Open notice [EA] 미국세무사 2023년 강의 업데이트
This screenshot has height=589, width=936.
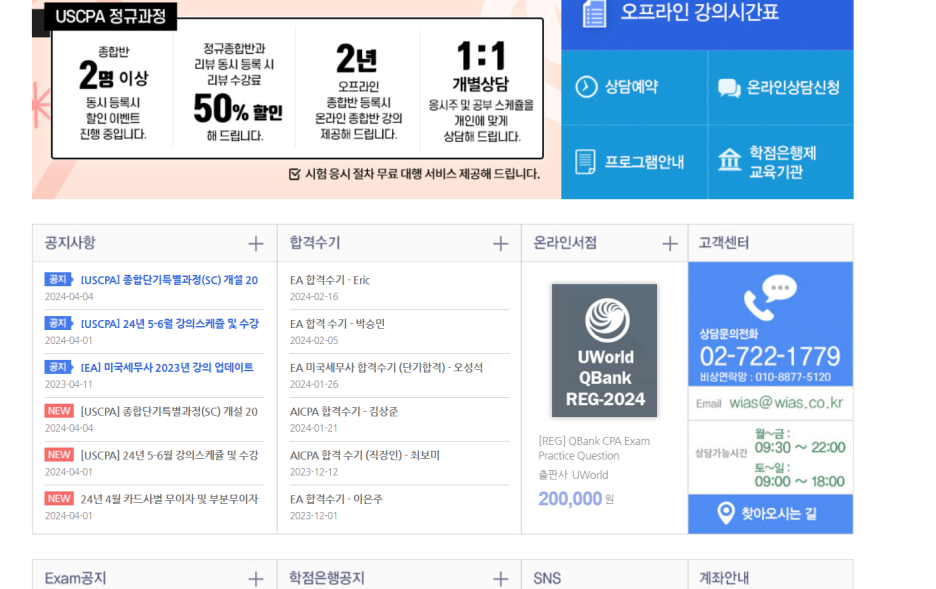point(167,368)
